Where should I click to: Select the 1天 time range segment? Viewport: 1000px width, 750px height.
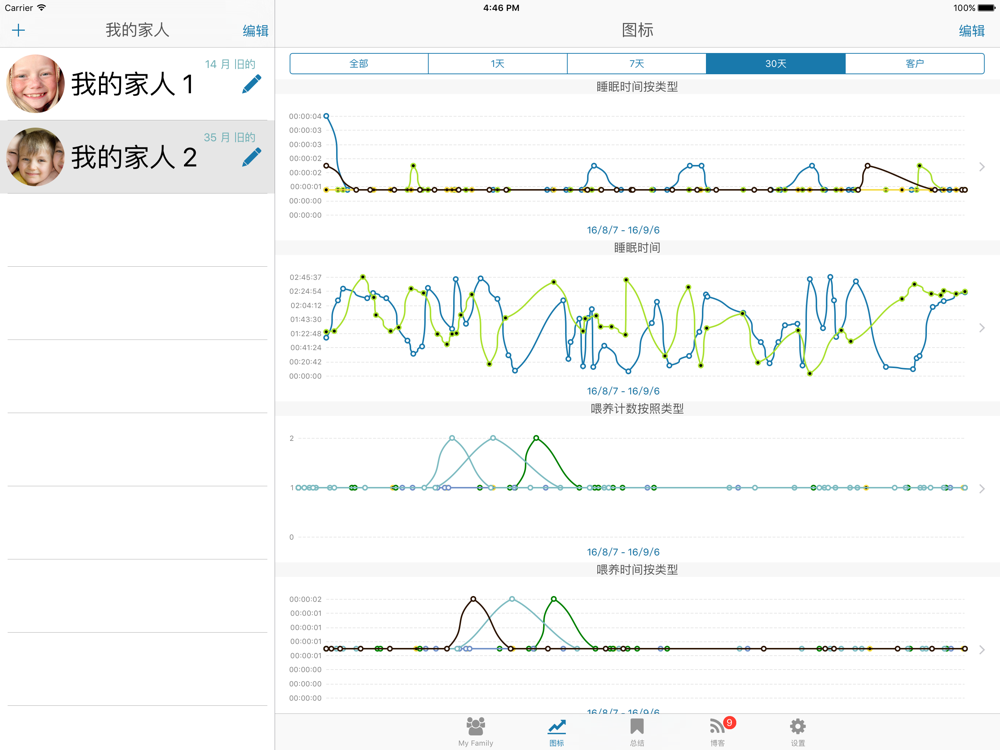click(497, 64)
